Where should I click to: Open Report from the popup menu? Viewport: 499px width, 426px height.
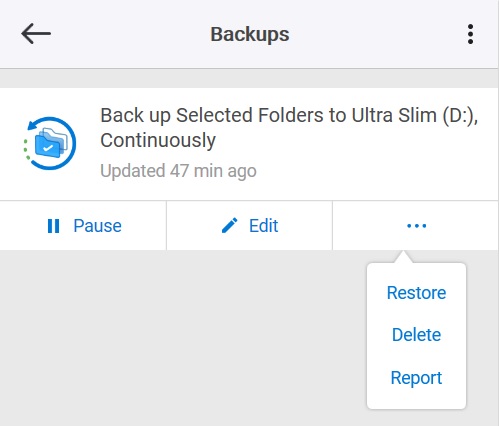416,378
